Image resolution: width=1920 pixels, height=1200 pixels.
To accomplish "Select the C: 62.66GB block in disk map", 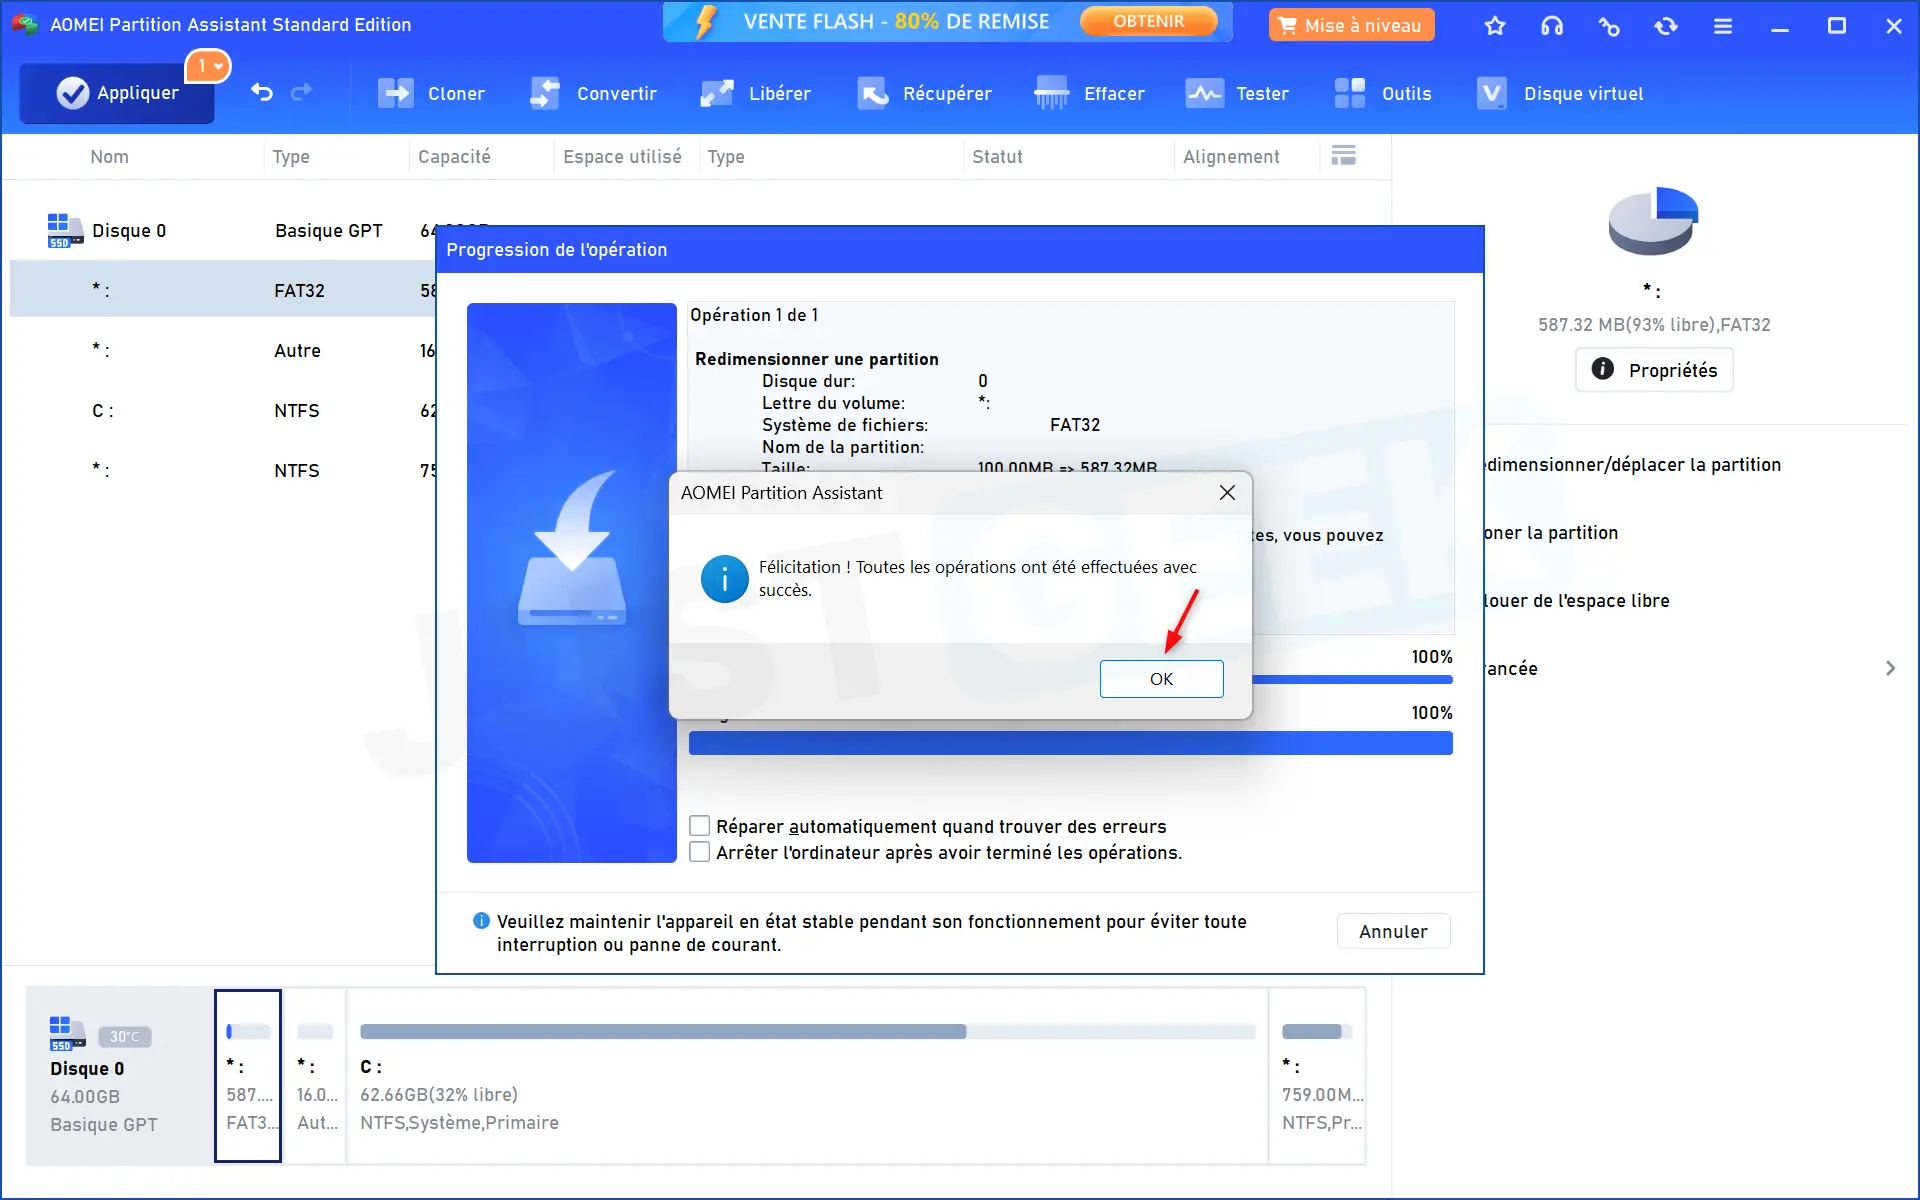I will tap(807, 1076).
